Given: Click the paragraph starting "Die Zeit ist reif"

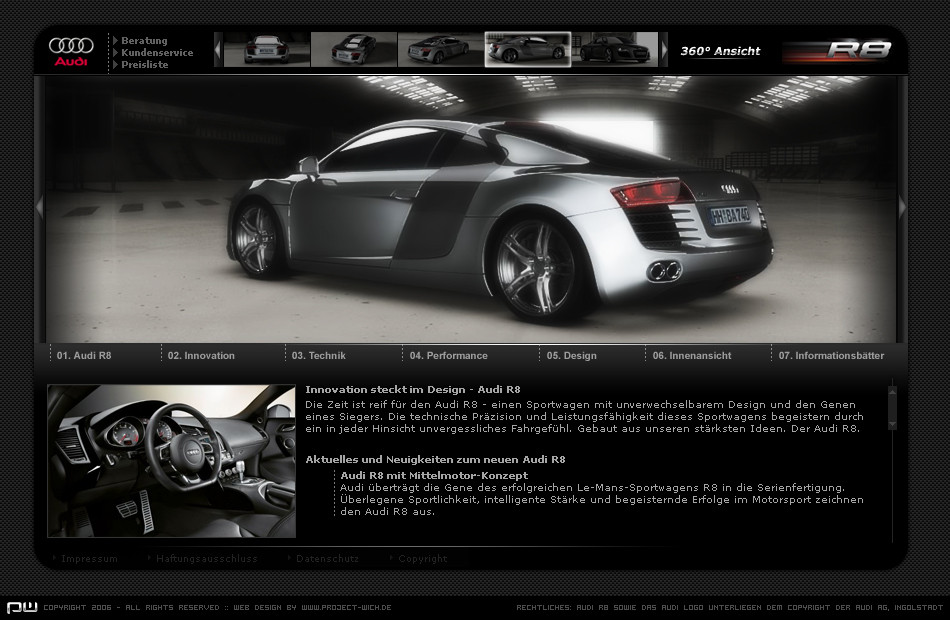Looking at the screenshot, I should [x=584, y=416].
